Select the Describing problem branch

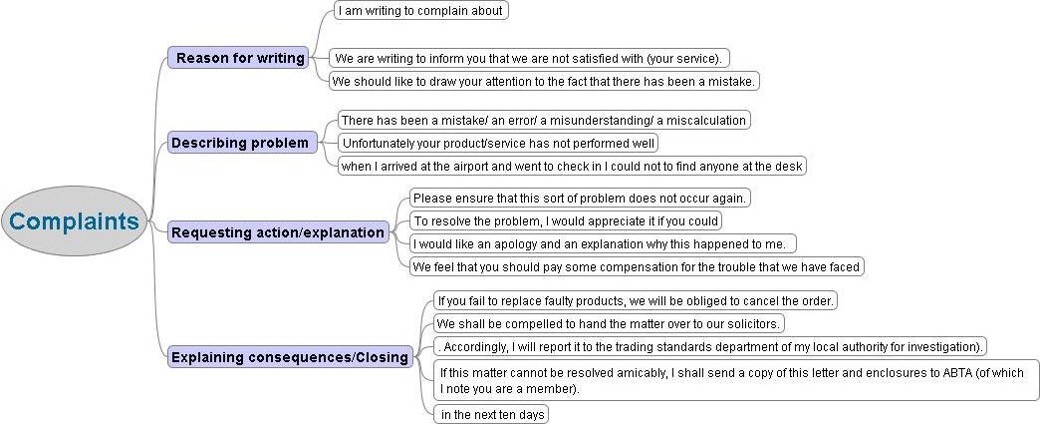pos(241,143)
